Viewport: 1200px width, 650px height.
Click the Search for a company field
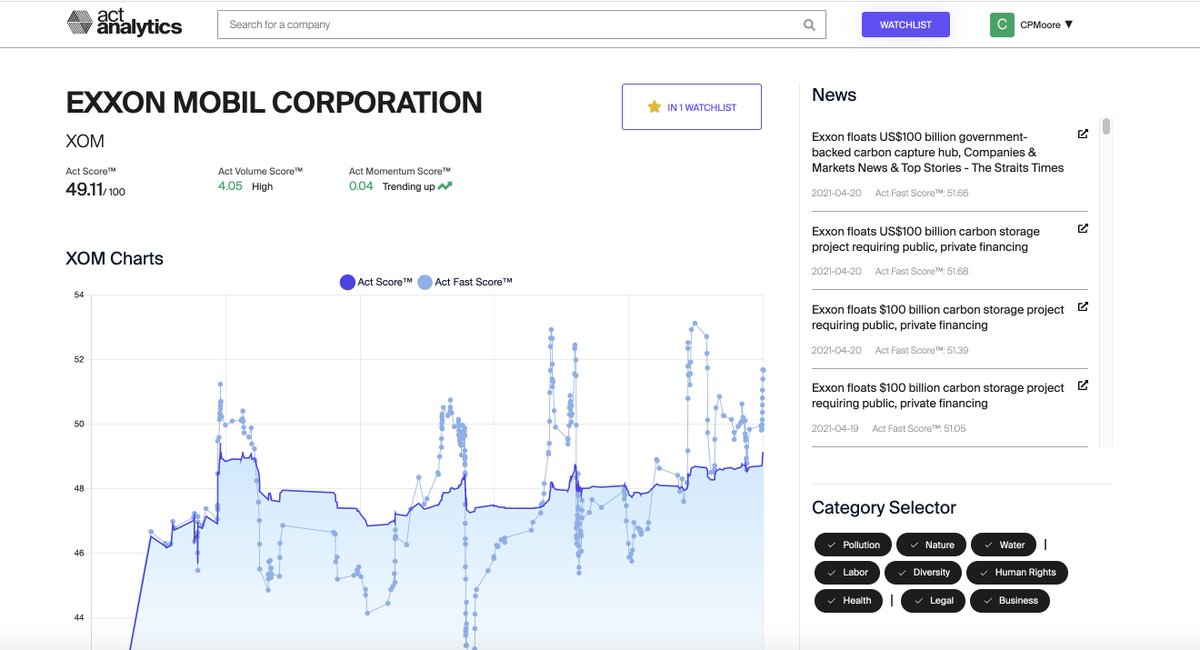coord(522,25)
